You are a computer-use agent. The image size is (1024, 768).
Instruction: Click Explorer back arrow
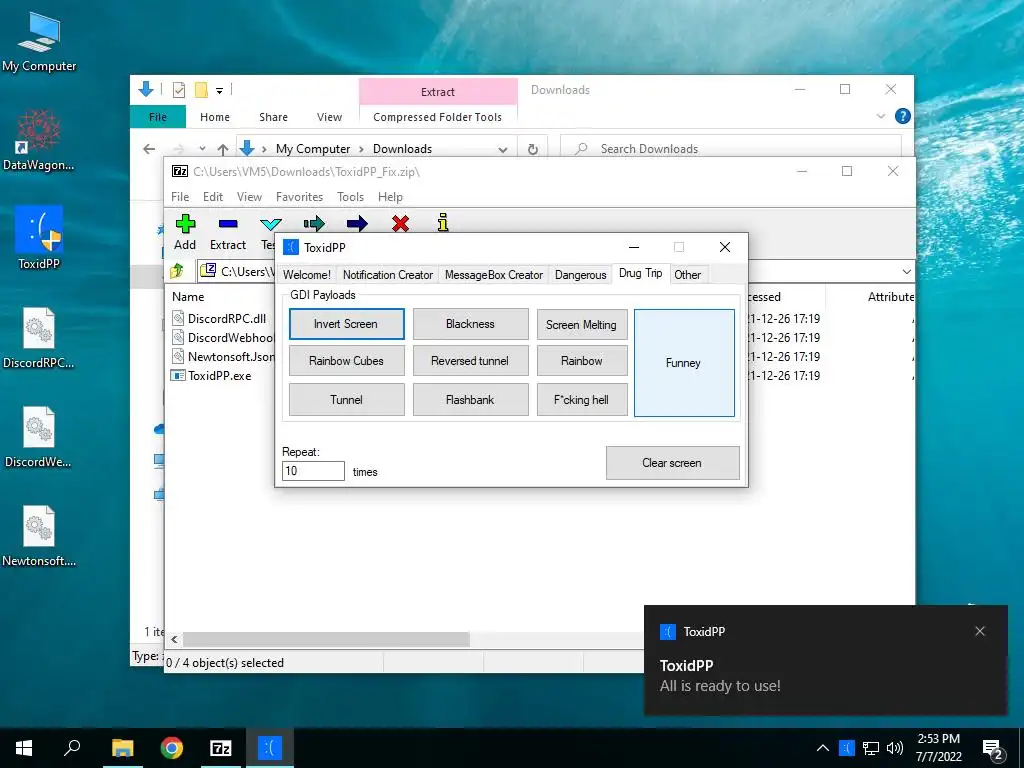point(149,149)
